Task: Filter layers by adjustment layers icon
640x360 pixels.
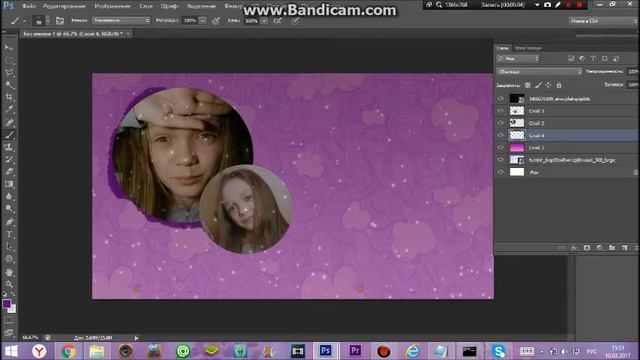Action: [x=582, y=59]
